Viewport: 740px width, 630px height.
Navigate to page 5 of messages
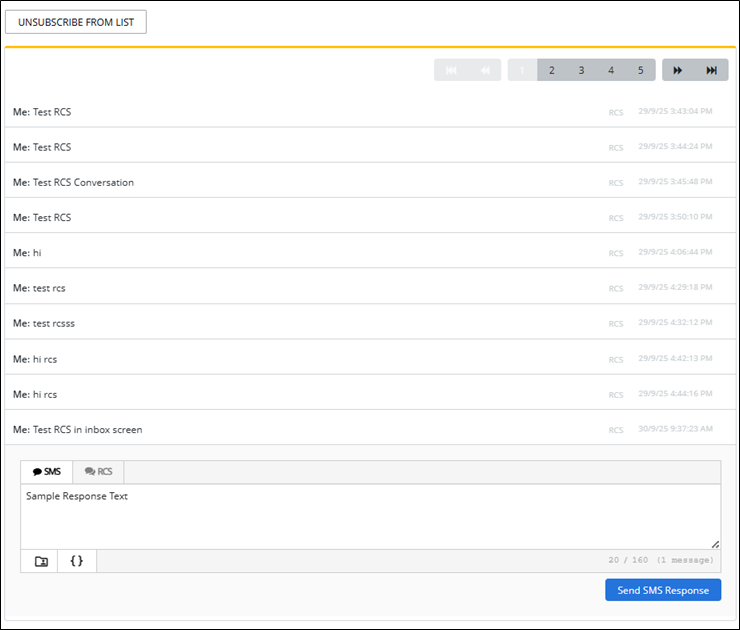click(640, 70)
